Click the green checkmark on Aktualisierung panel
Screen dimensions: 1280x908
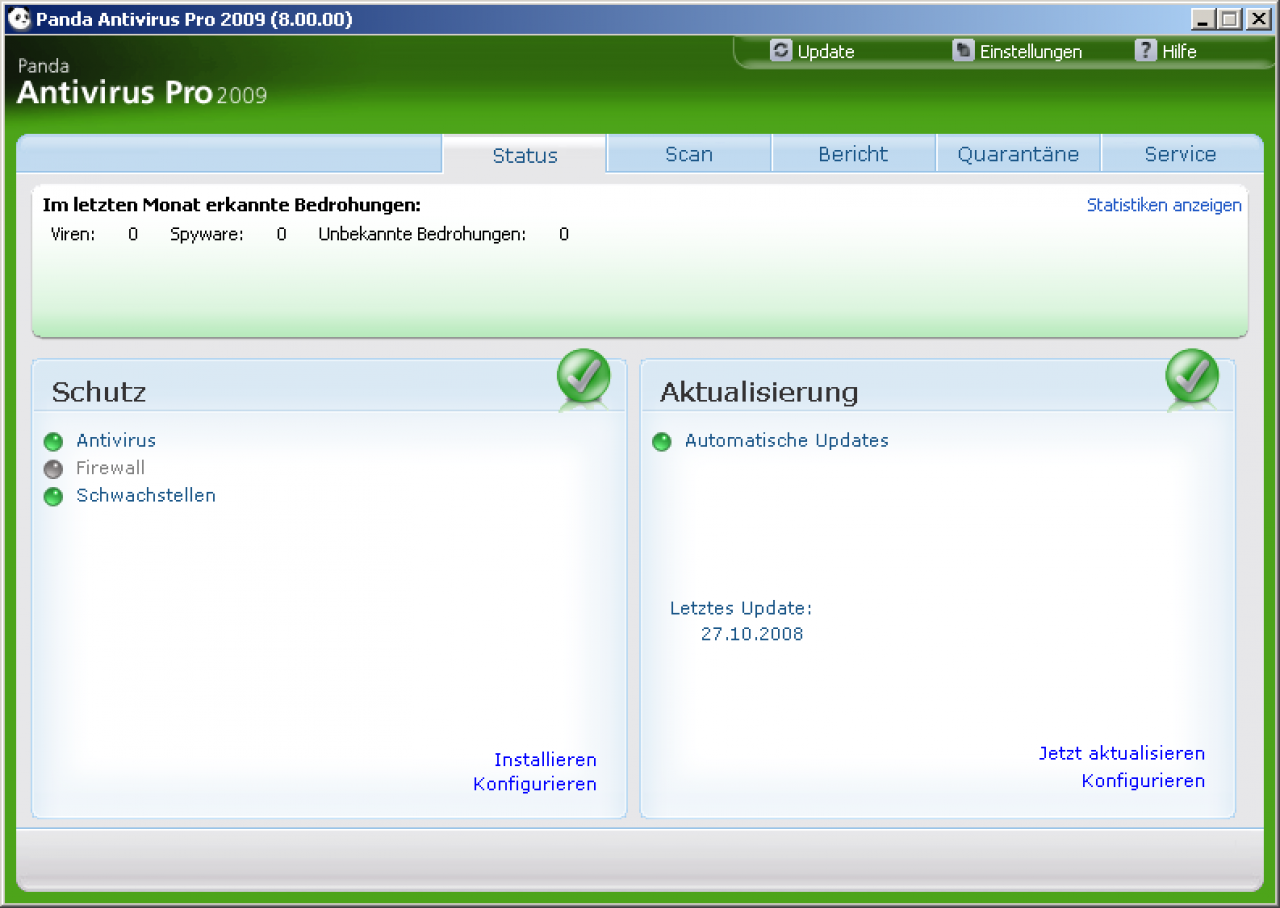1192,378
